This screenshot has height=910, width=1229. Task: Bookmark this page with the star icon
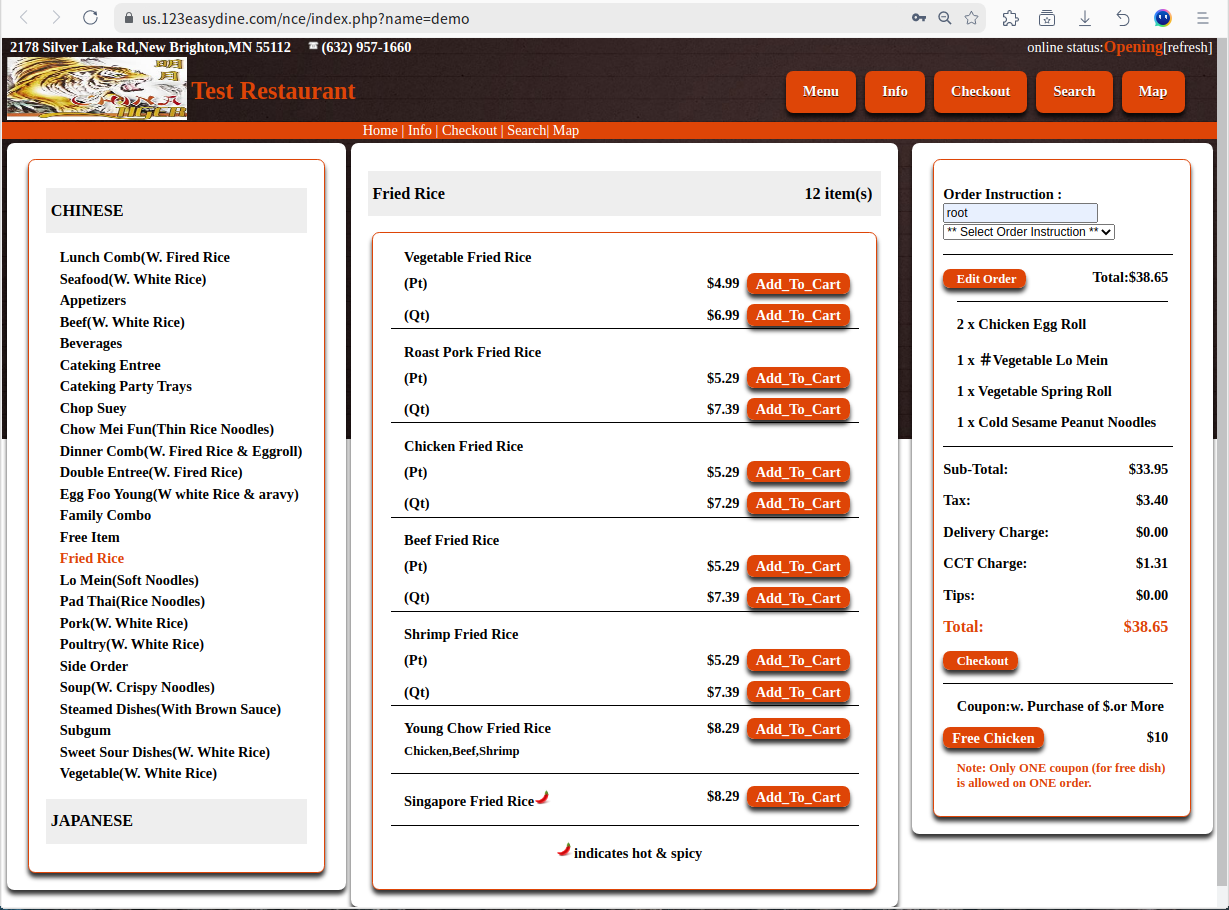click(971, 18)
